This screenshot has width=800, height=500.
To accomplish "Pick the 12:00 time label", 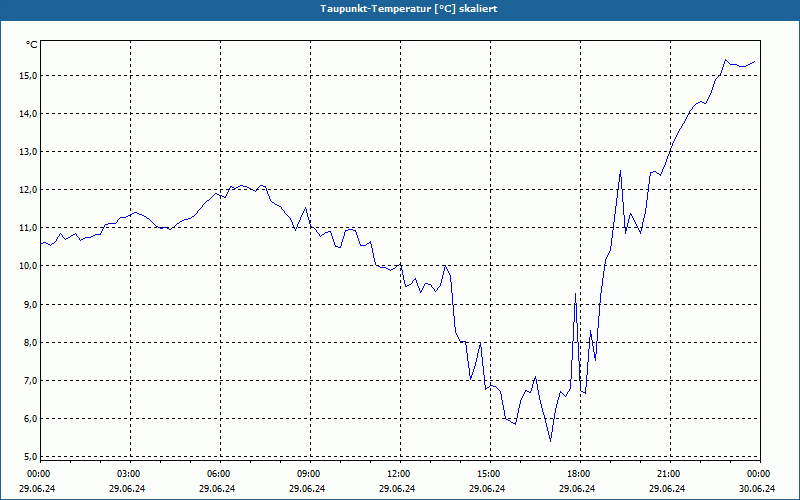I will [400, 474].
